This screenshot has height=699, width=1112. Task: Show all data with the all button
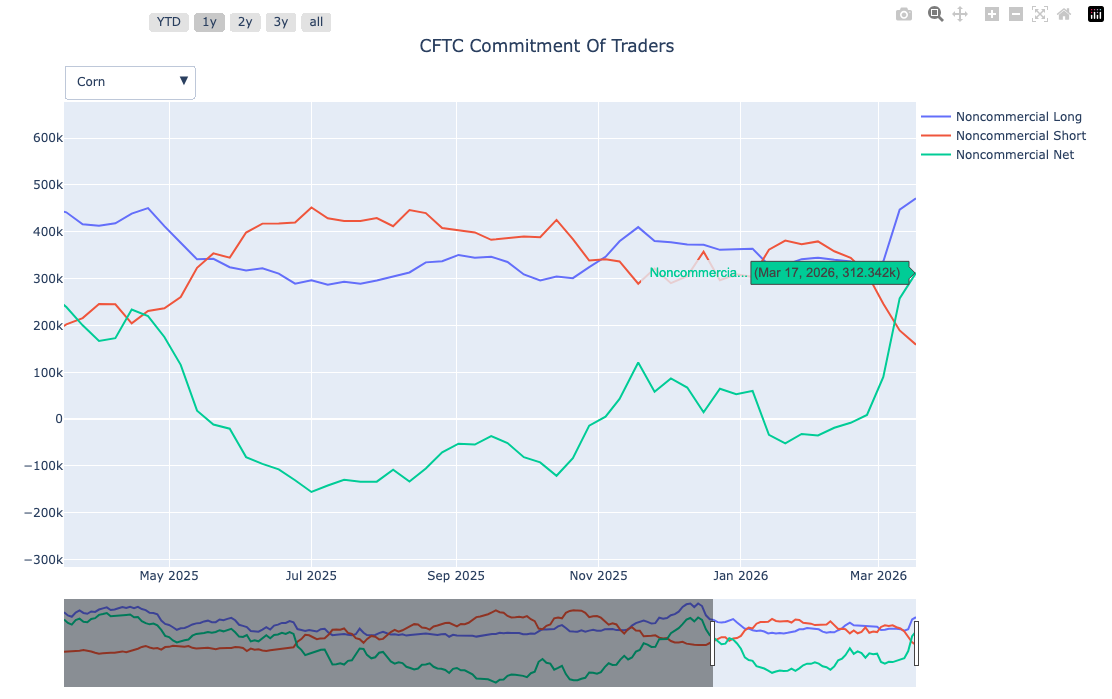pyautogui.click(x=316, y=22)
